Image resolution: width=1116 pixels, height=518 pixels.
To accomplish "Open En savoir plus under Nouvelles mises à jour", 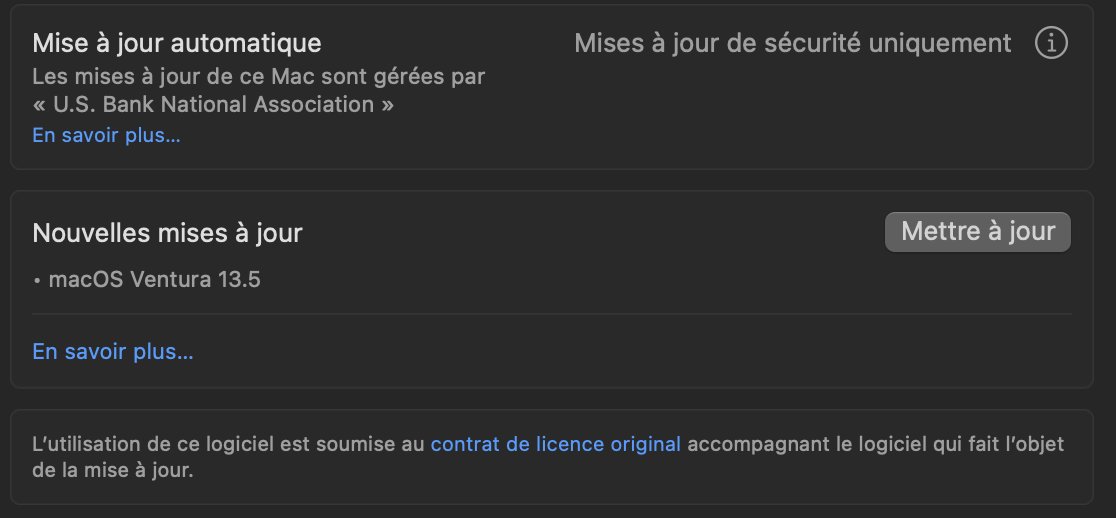I will [x=113, y=352].
